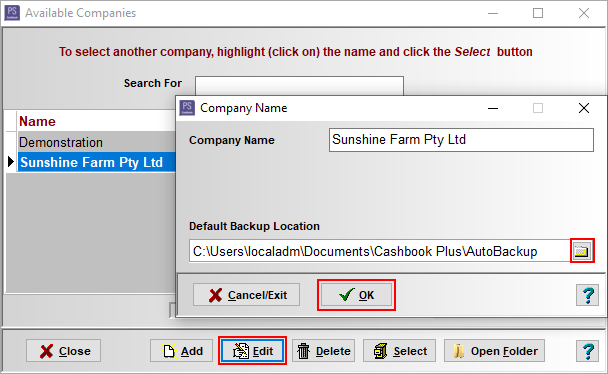Viewport: 608px width, 374px height.
Task: Click the Select company button
Action: [399, 351]
